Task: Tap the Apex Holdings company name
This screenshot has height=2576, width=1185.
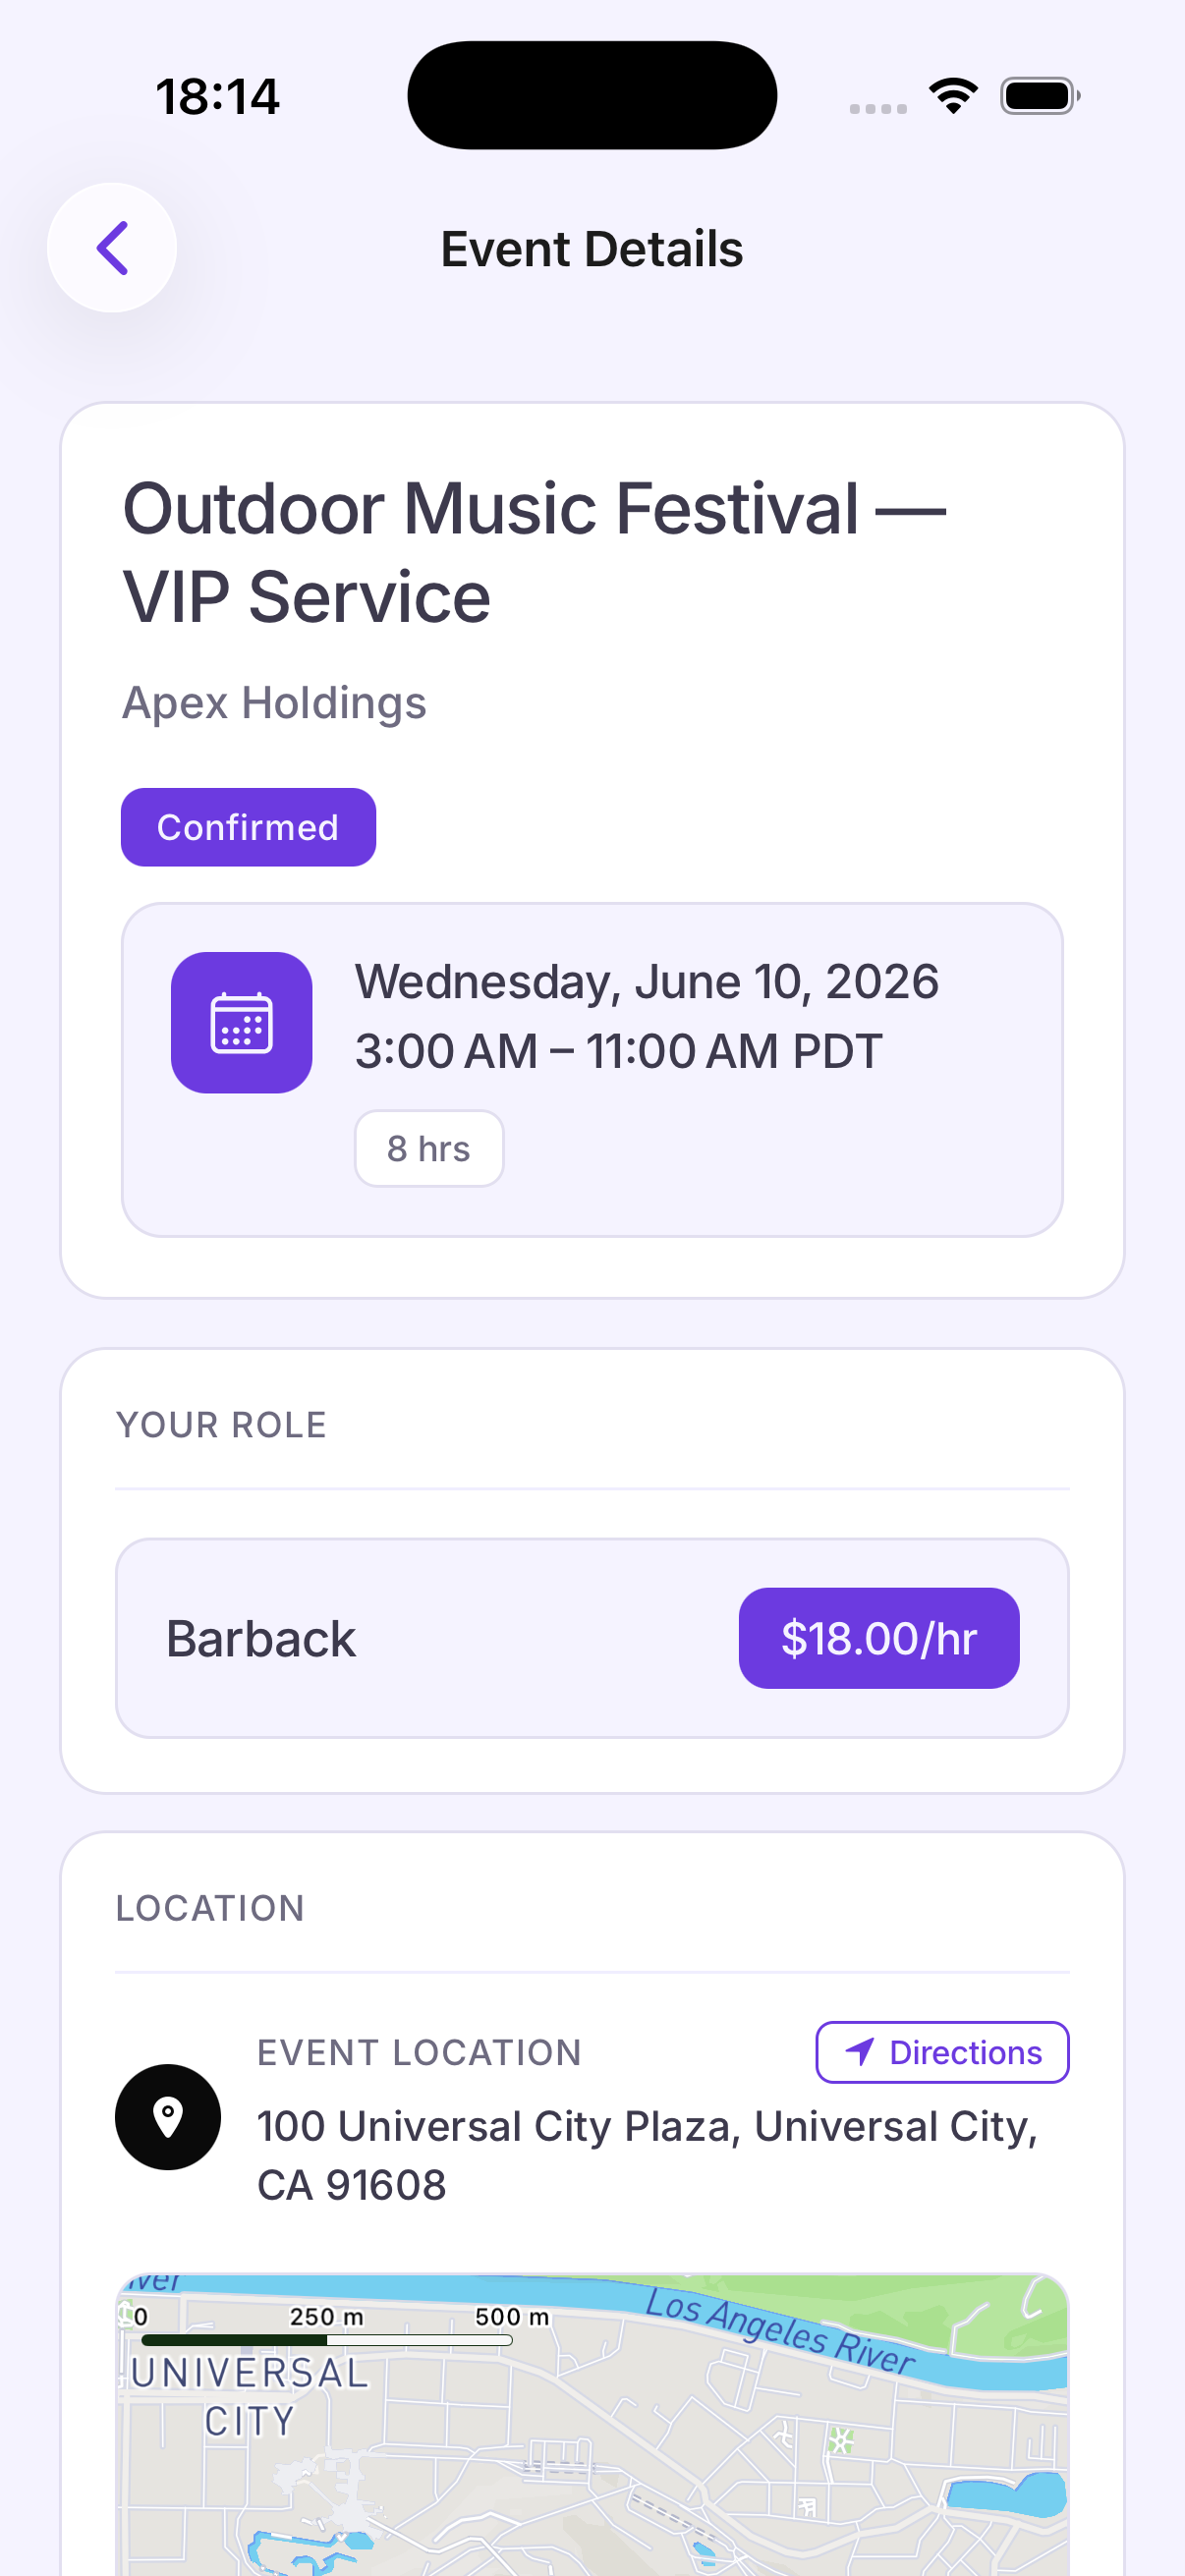Action: pyautogui.click(x=274, y=702)
